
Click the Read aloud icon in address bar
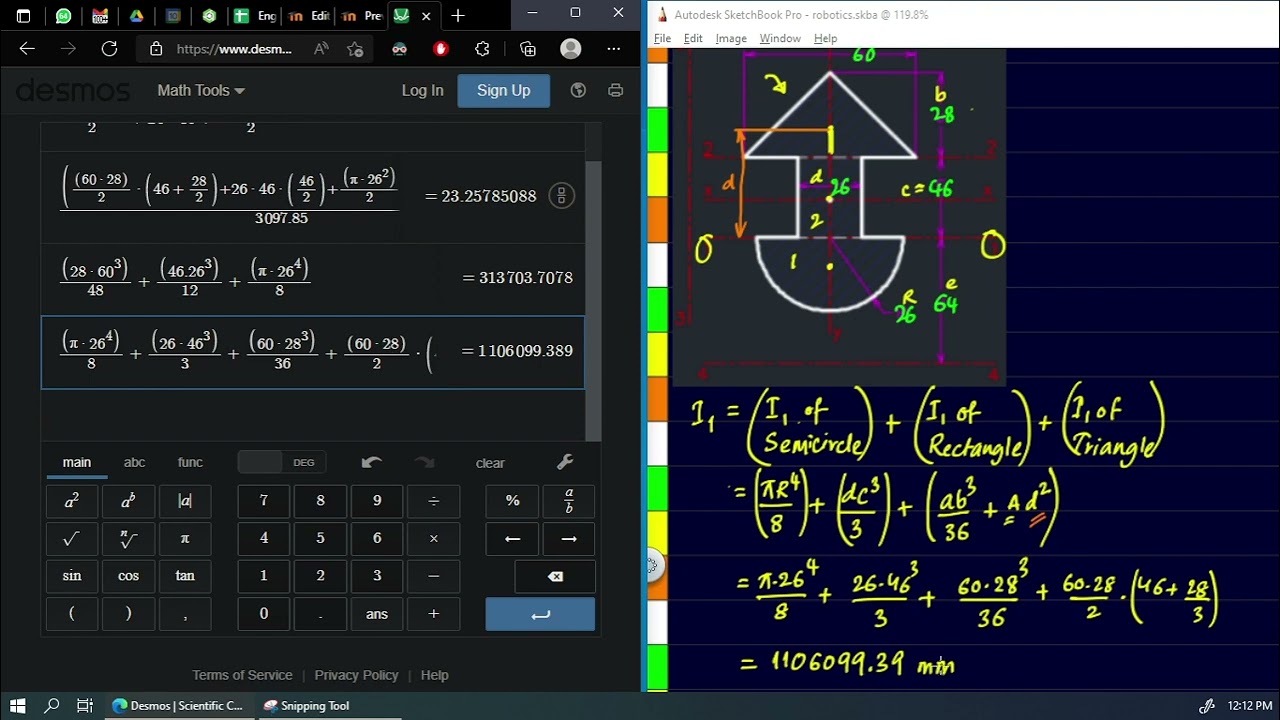321,48
